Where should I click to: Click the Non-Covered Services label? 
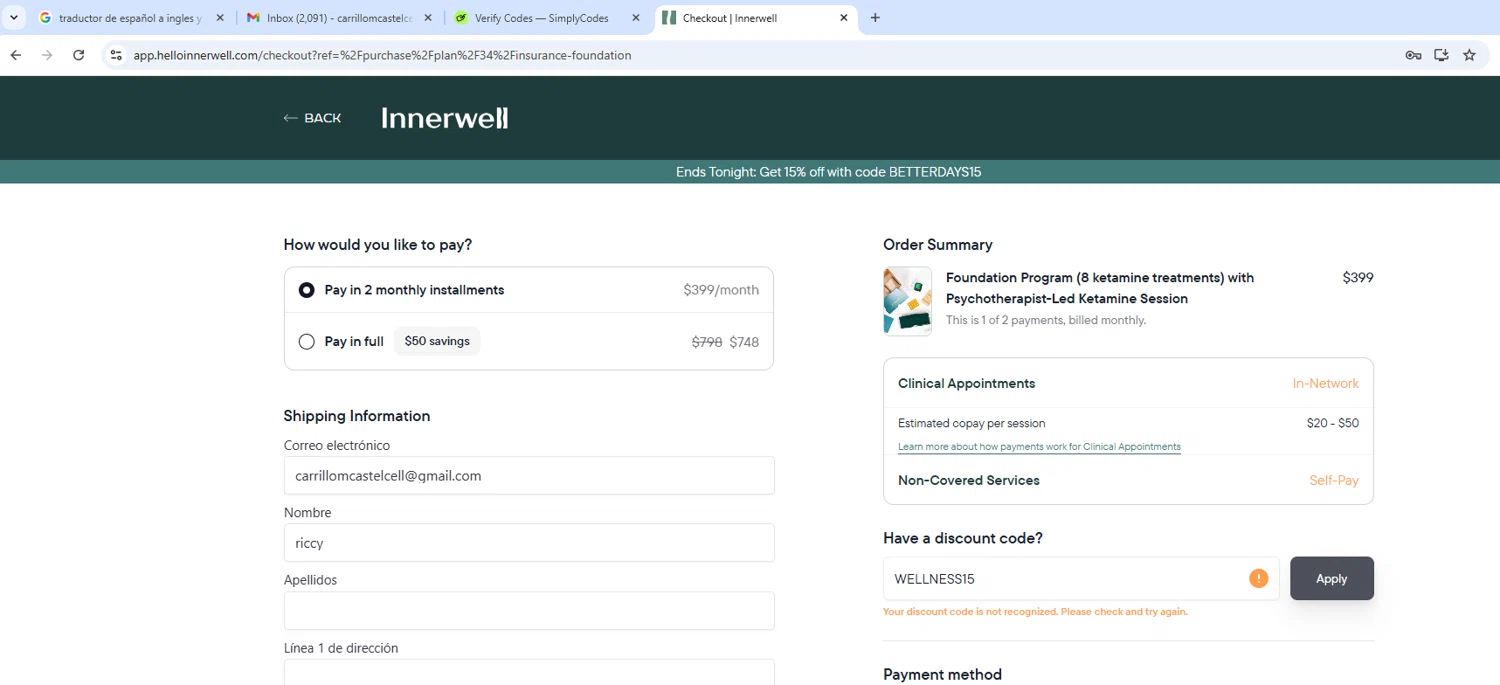coord(969,481)
